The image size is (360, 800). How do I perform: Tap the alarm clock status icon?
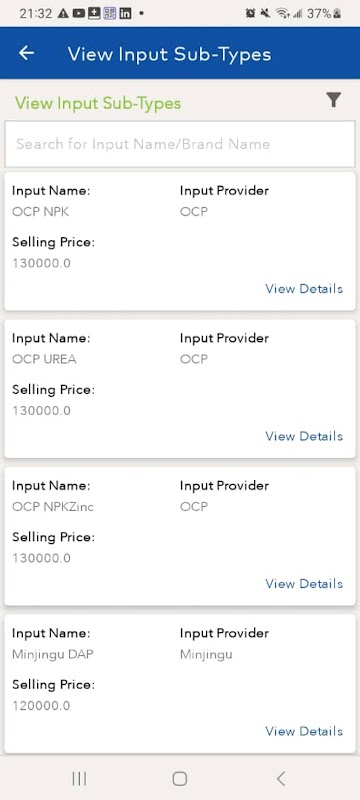click(x=250, y=14)
